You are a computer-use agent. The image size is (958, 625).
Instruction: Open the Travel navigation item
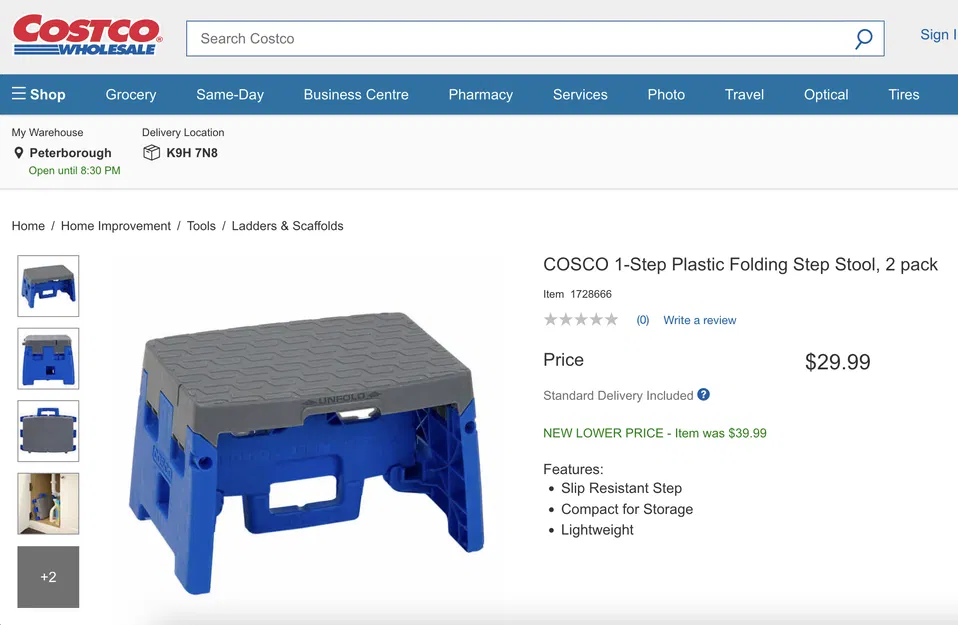coord(744,94)
